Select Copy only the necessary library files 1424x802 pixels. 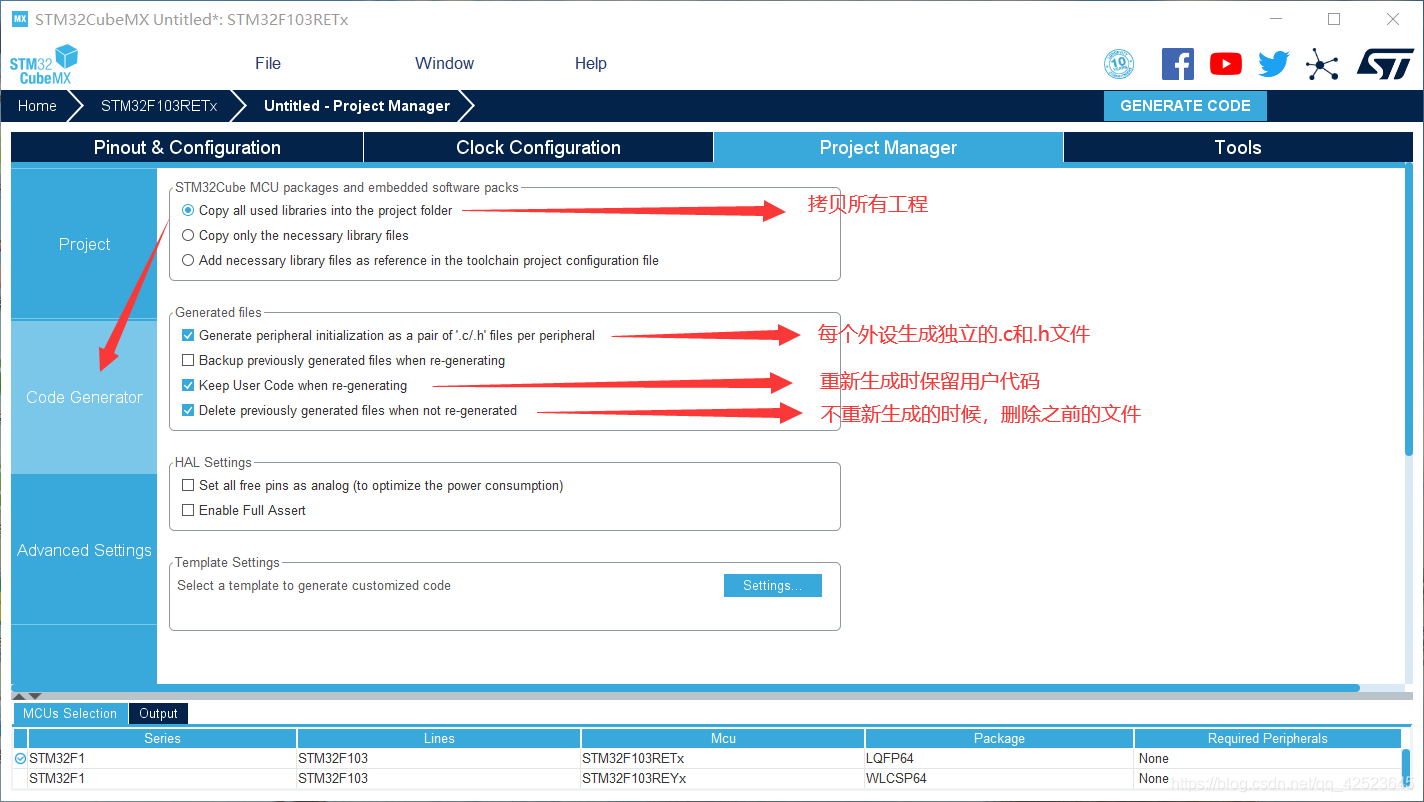[188, 236]
